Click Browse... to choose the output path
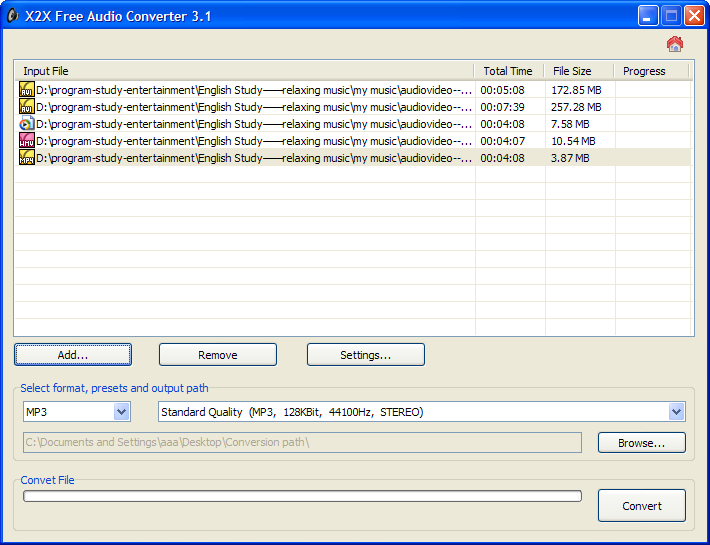Viewport: 710px width, 545px height. point(642,443)
